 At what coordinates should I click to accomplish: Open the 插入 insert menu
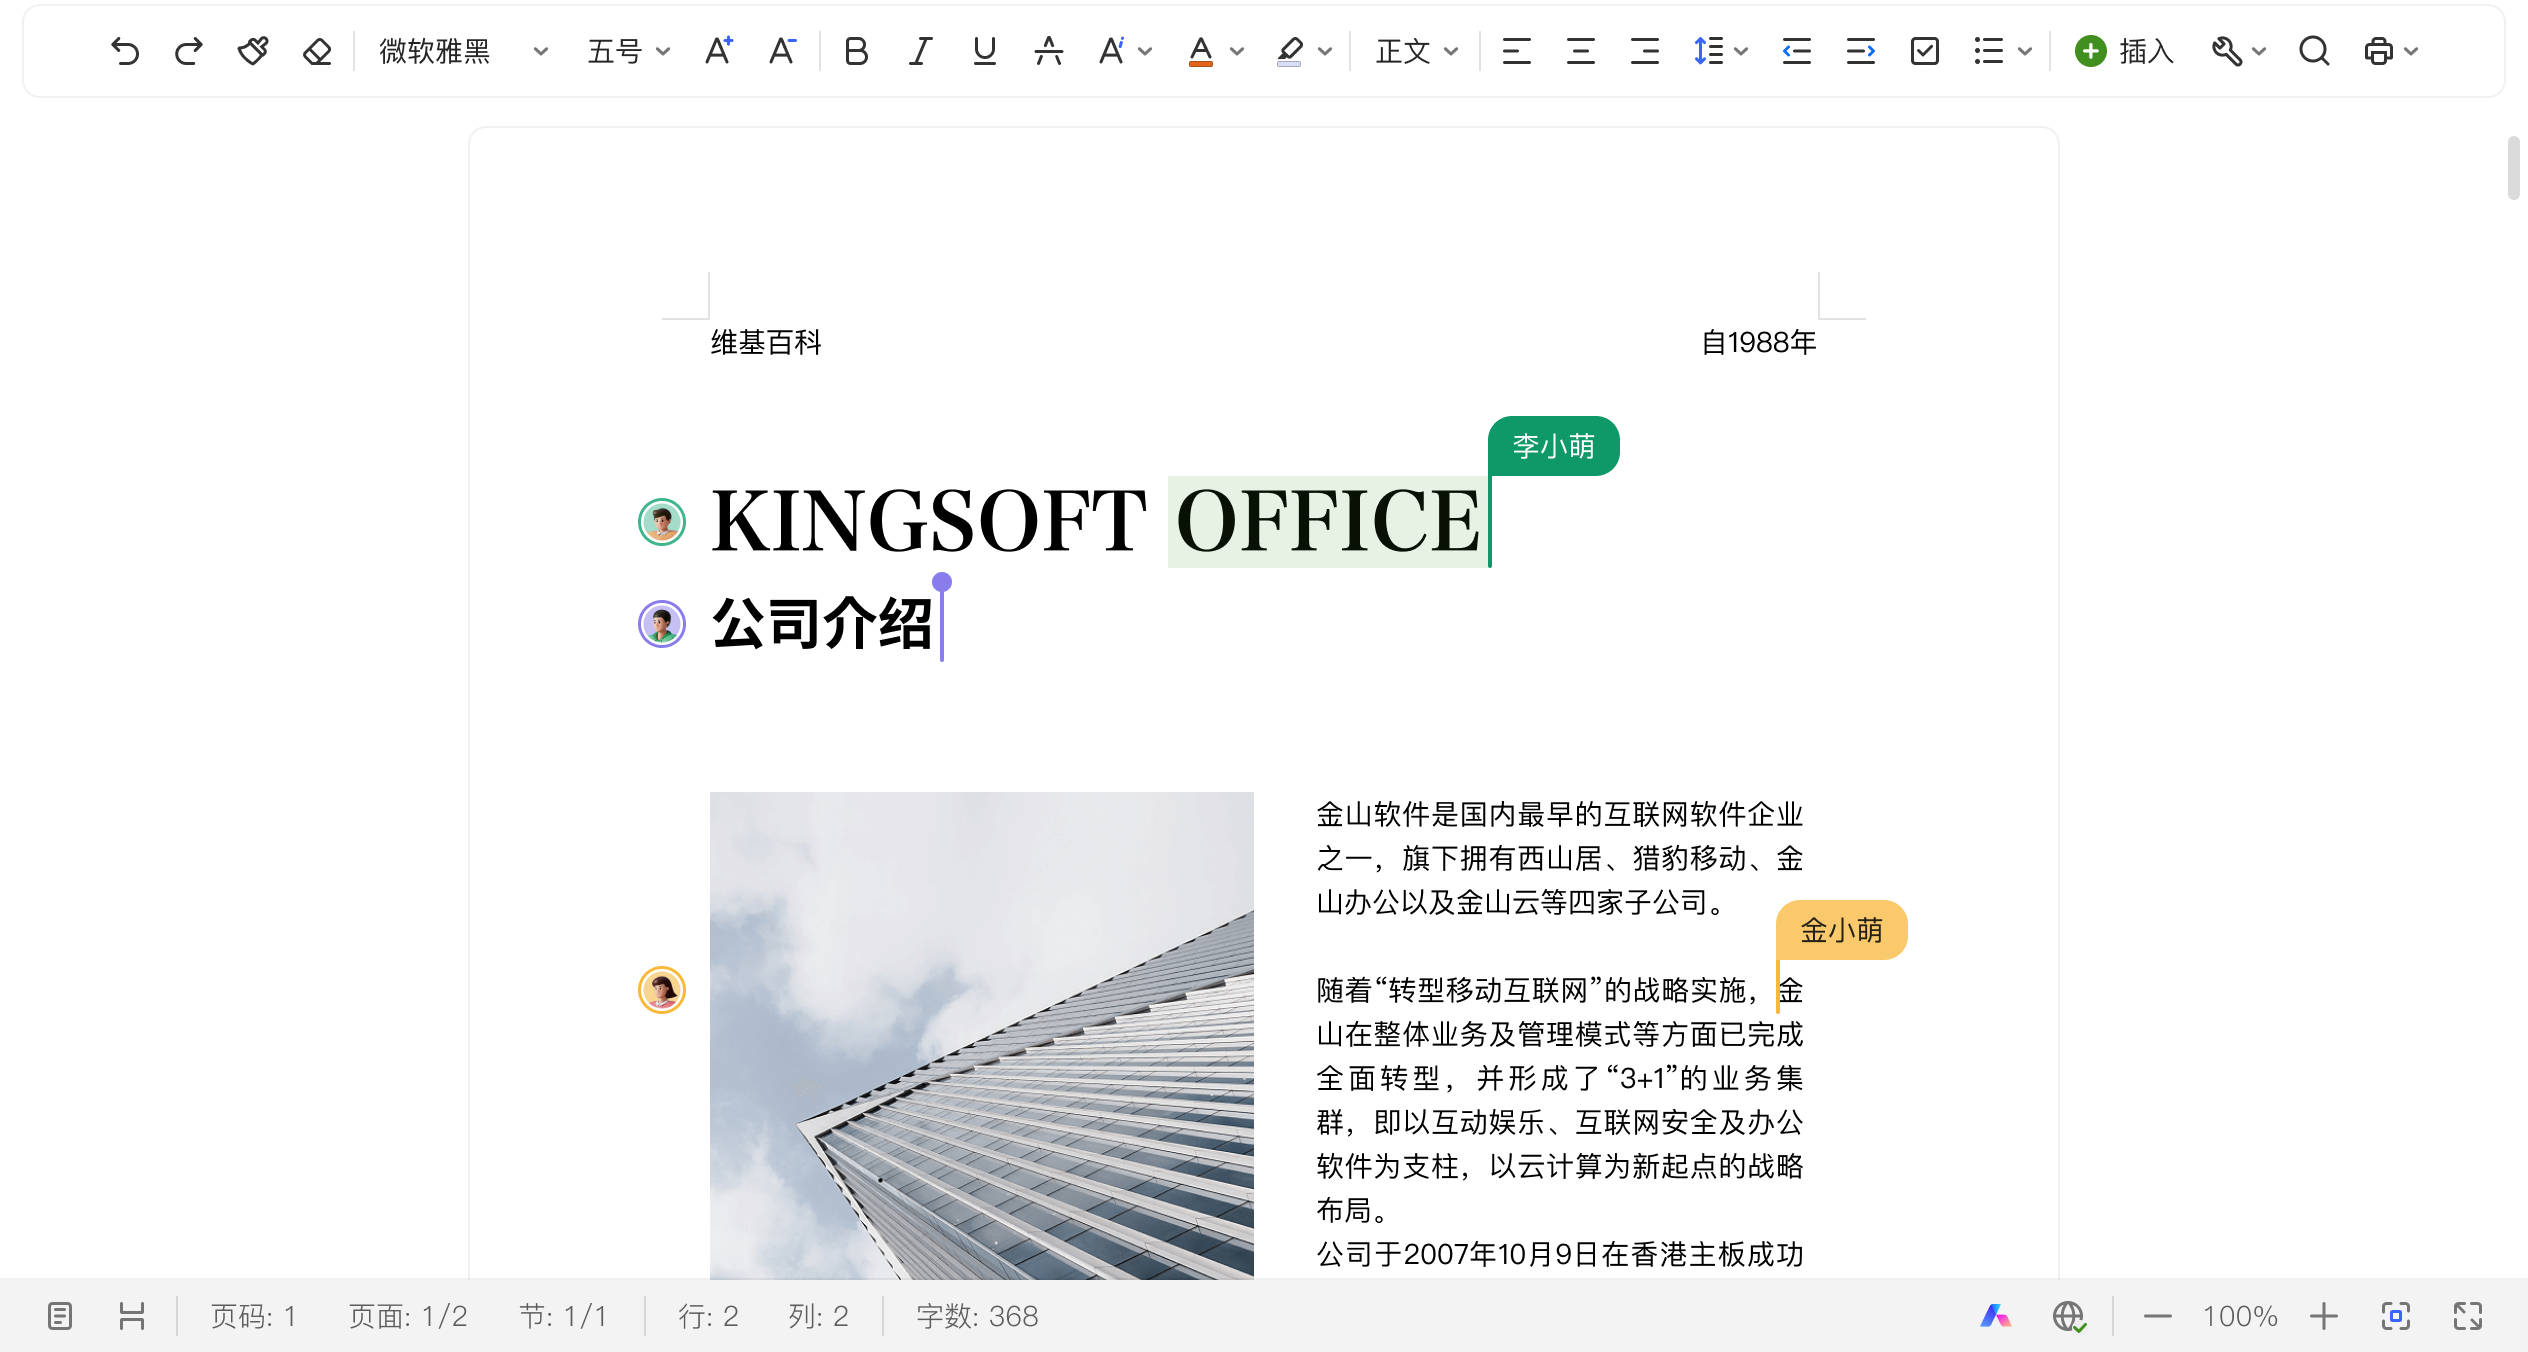2124,51
